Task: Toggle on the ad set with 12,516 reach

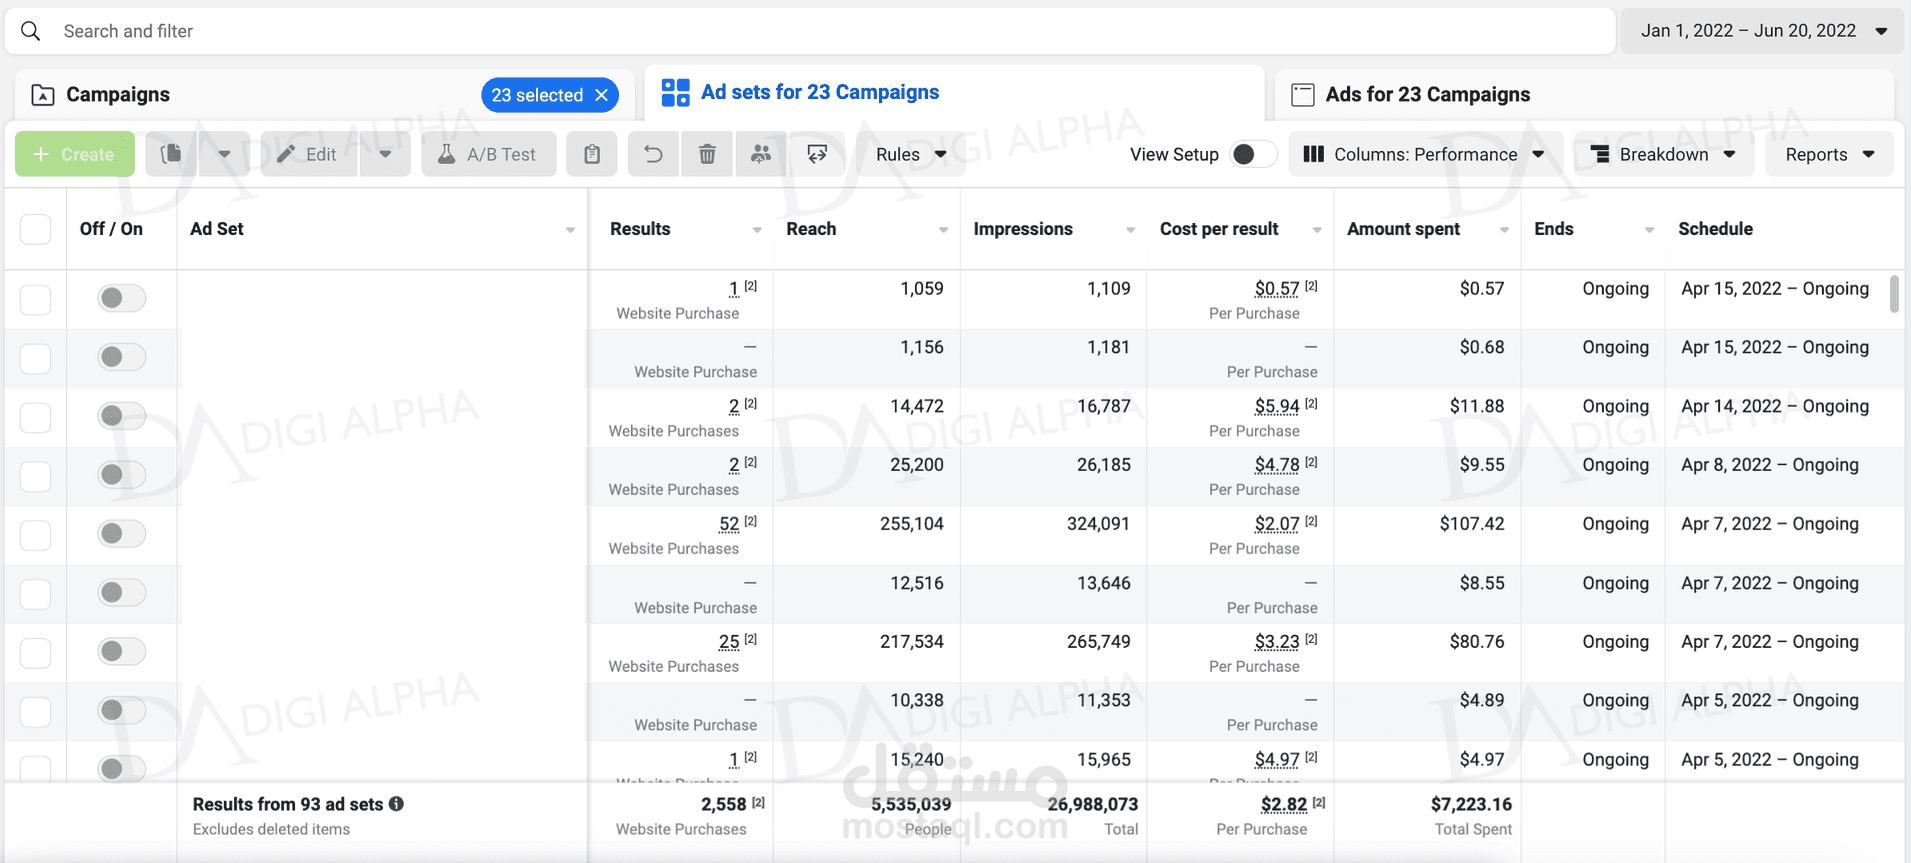Action: click(121, 592)
